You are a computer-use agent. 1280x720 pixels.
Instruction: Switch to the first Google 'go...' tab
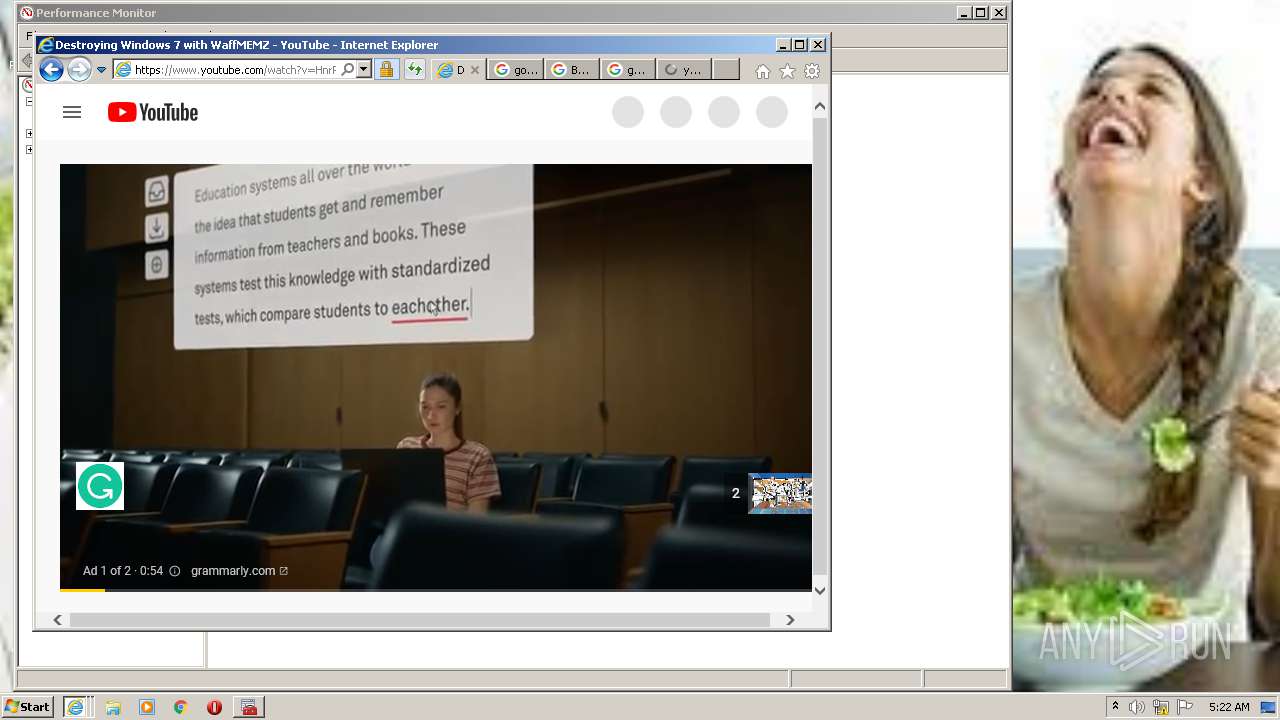coord(516,70)
